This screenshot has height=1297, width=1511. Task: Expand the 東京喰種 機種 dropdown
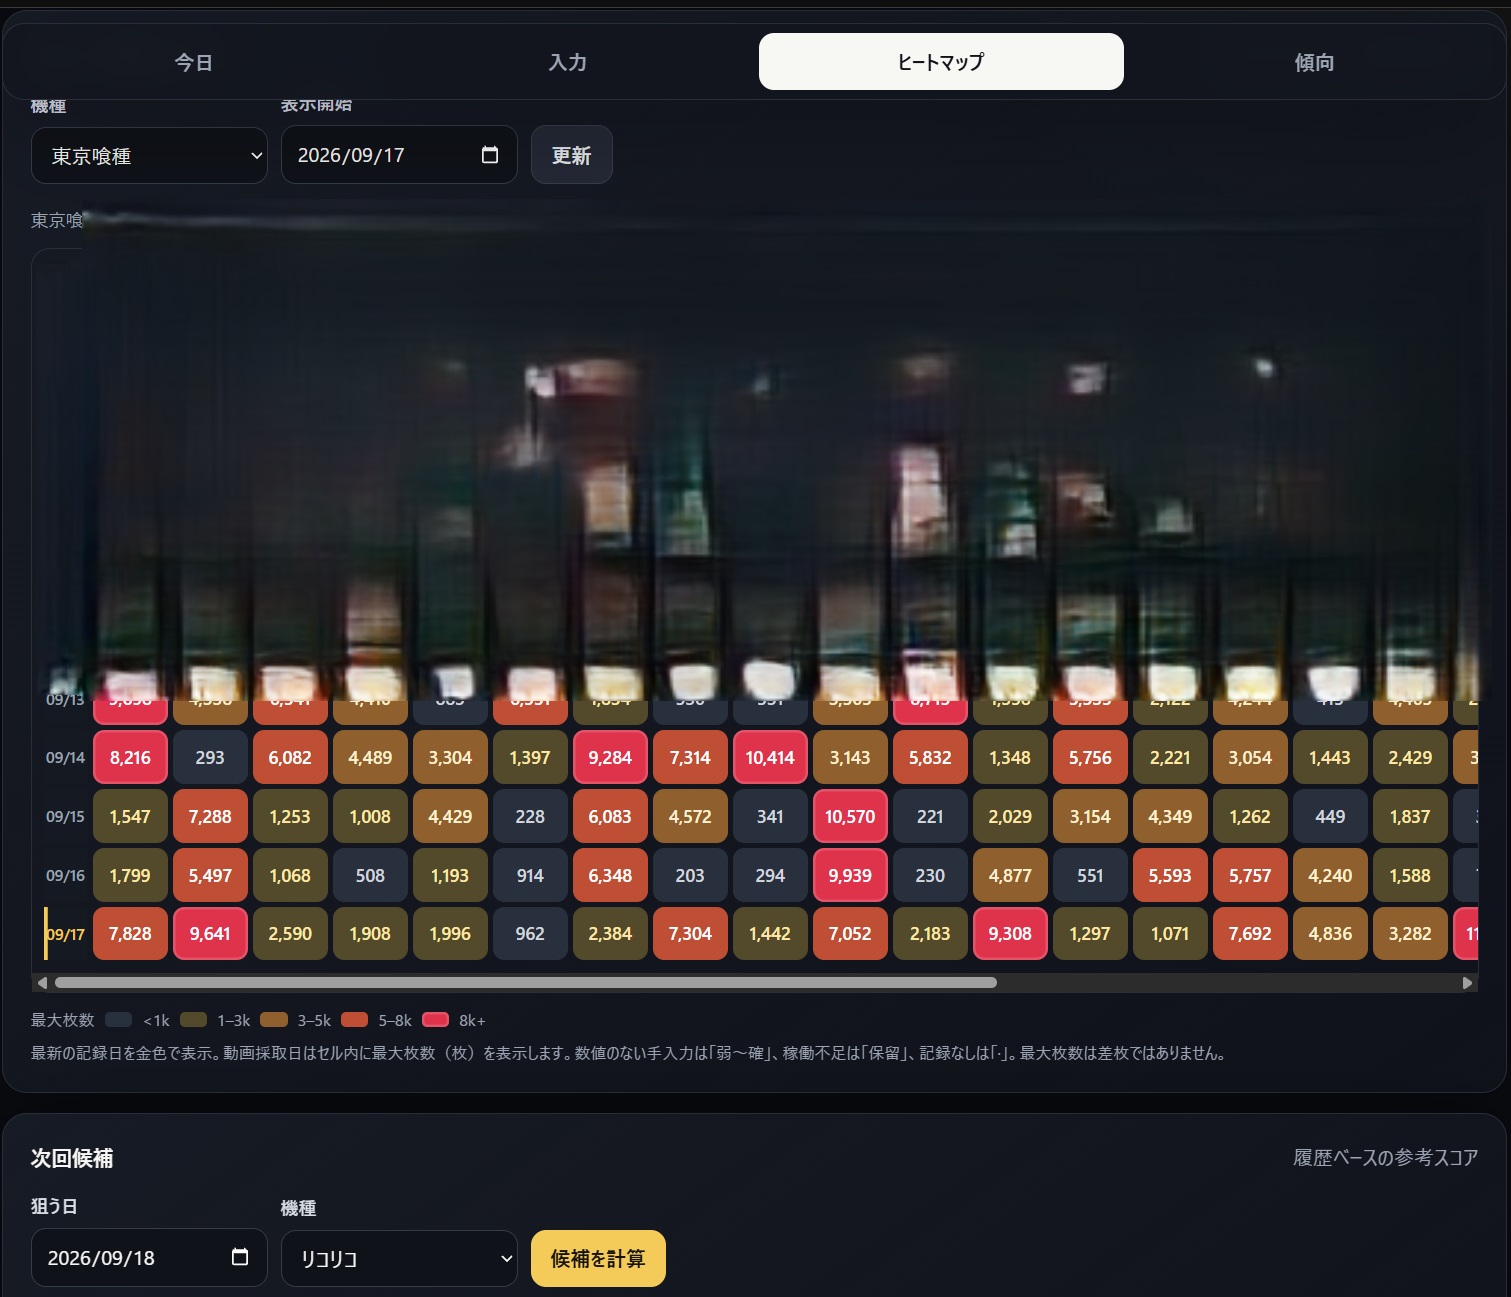pos(149,156)
